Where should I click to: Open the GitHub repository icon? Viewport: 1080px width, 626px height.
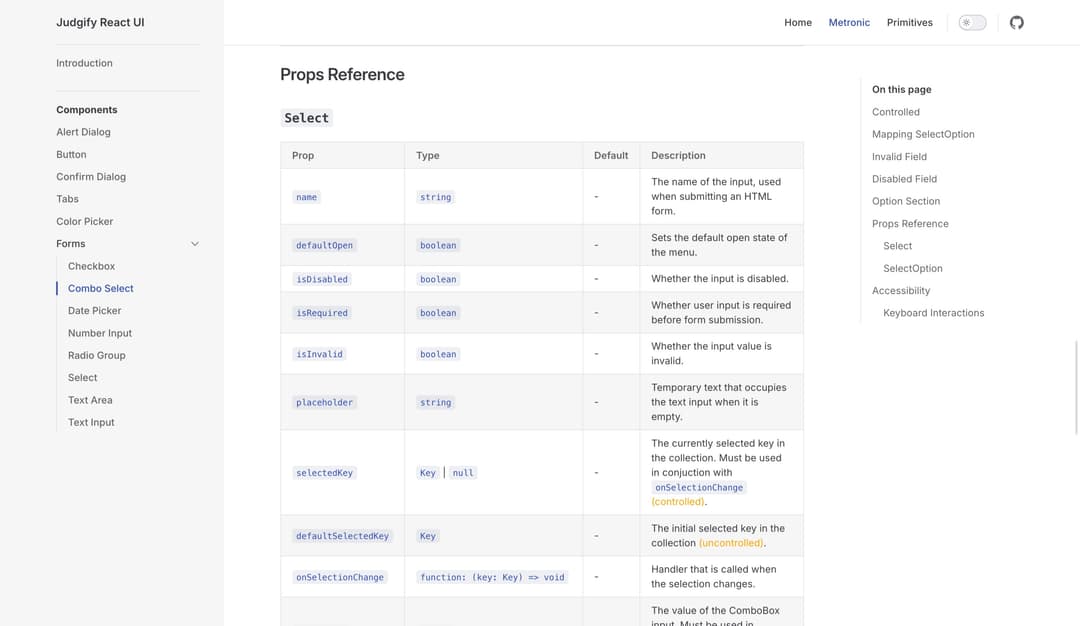(1017, 23)
